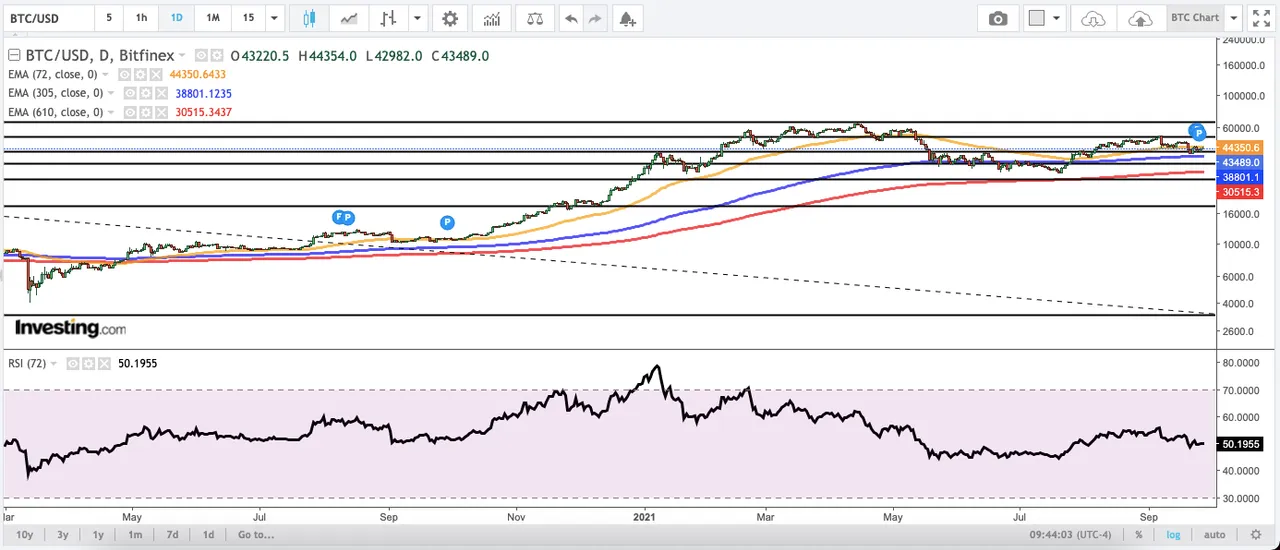This screenshot has width=1280, height=550.
Task: Select the 1h timeframe
Action: tap(141, 18)
